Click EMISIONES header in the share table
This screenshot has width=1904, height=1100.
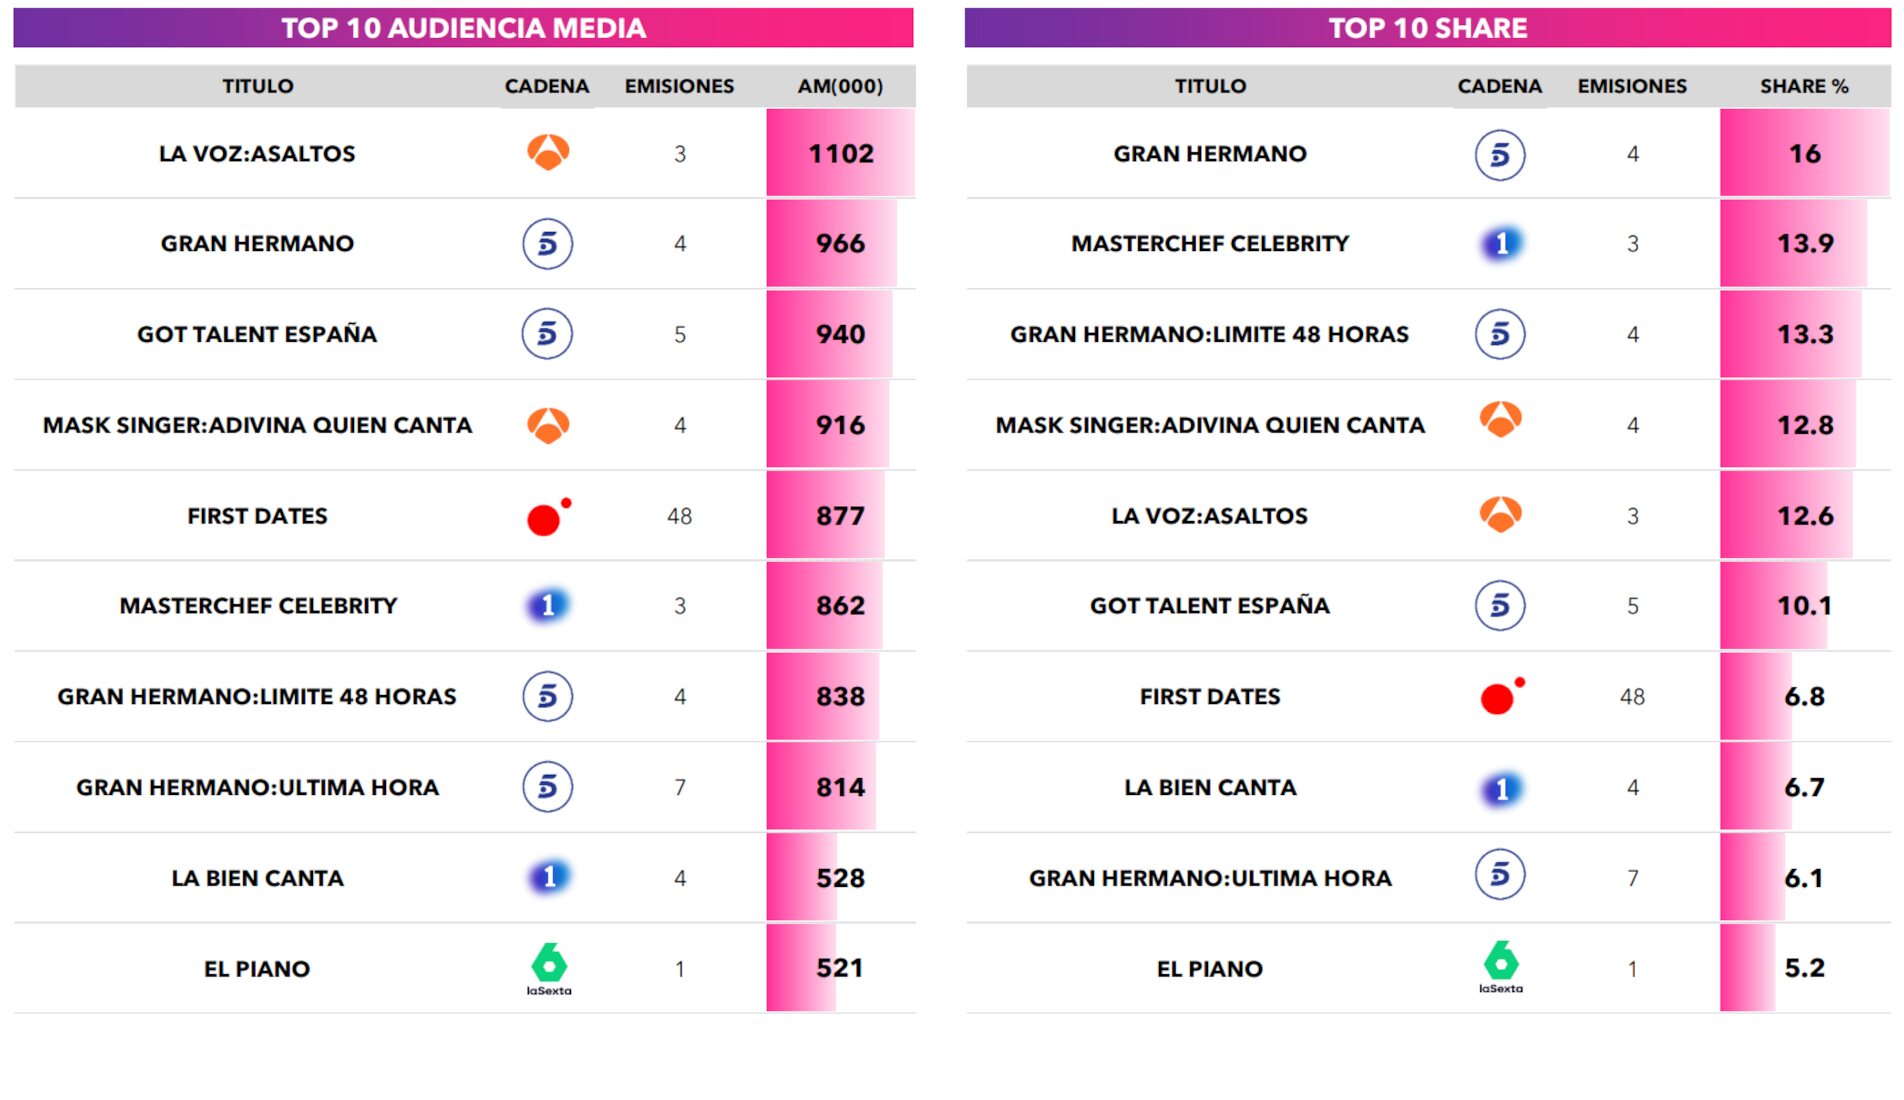[1632, 87]
